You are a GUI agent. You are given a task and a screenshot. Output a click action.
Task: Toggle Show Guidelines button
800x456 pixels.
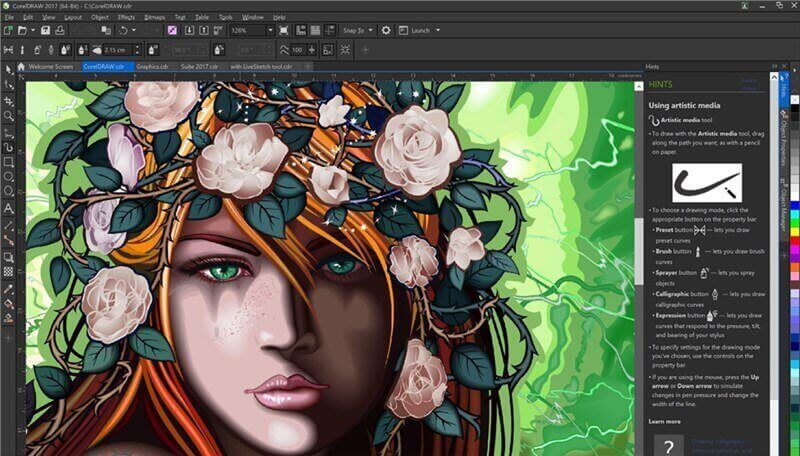pyautogui.click(x=330, y=31)
